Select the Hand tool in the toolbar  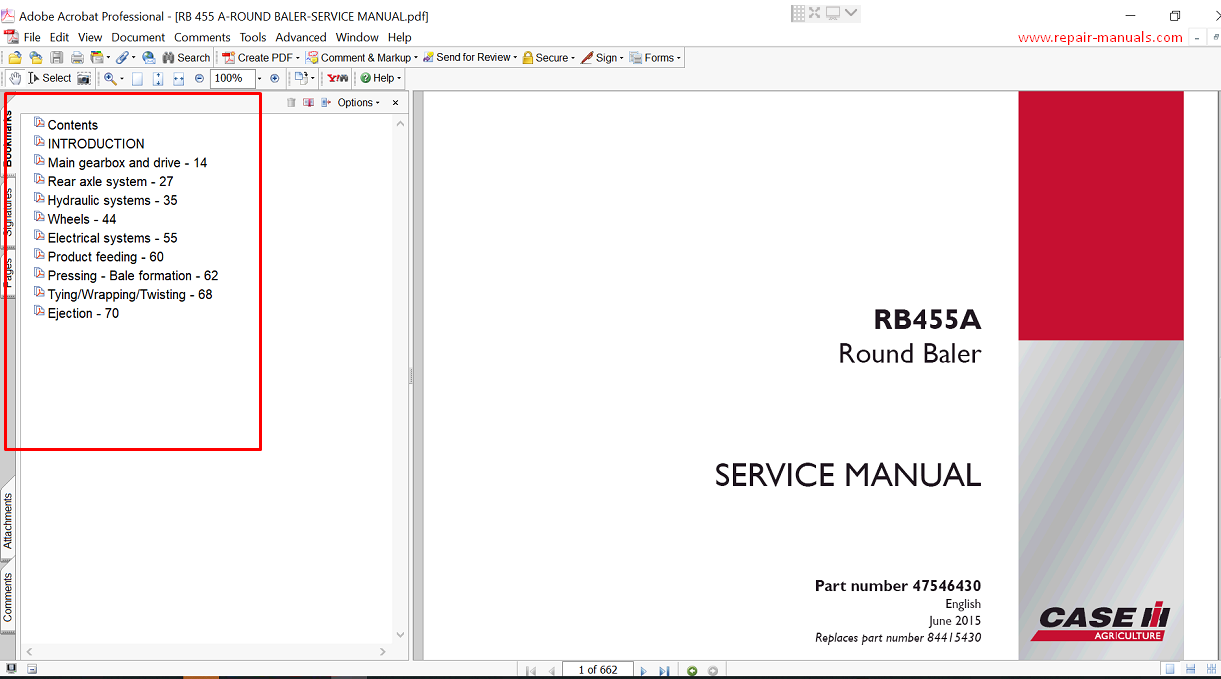click(x=15, y=78)
